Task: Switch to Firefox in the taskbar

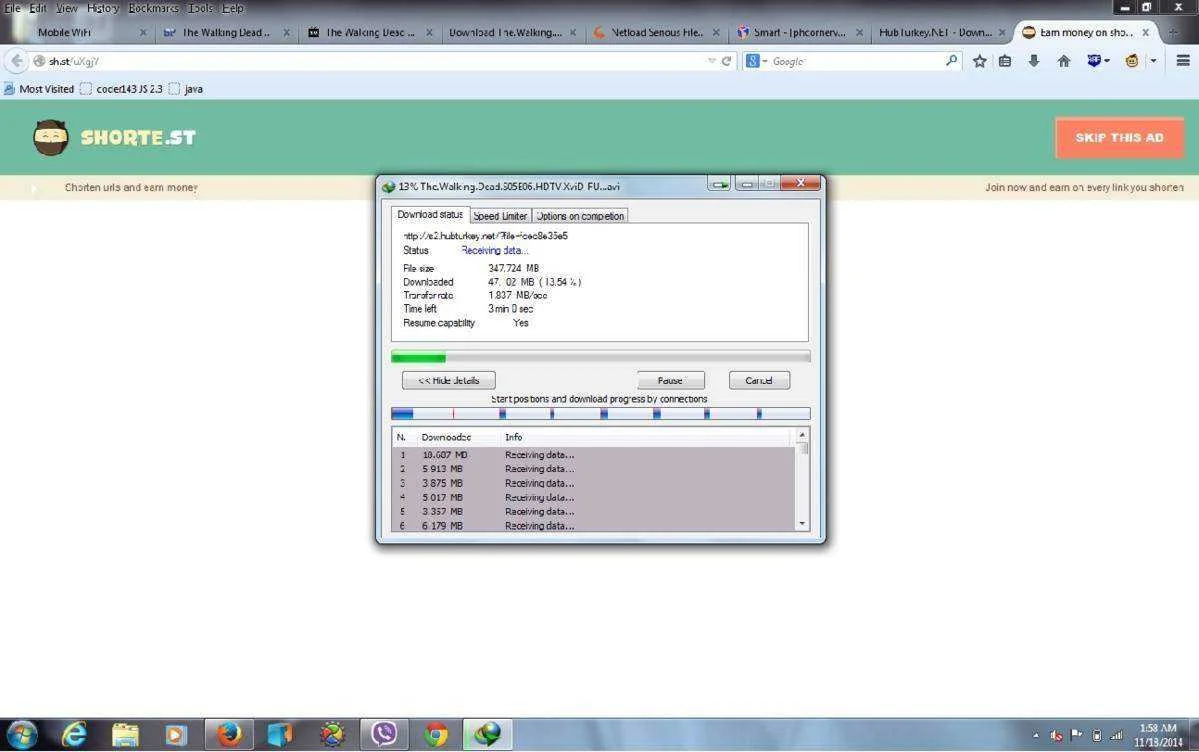Action: click(229, 734)
